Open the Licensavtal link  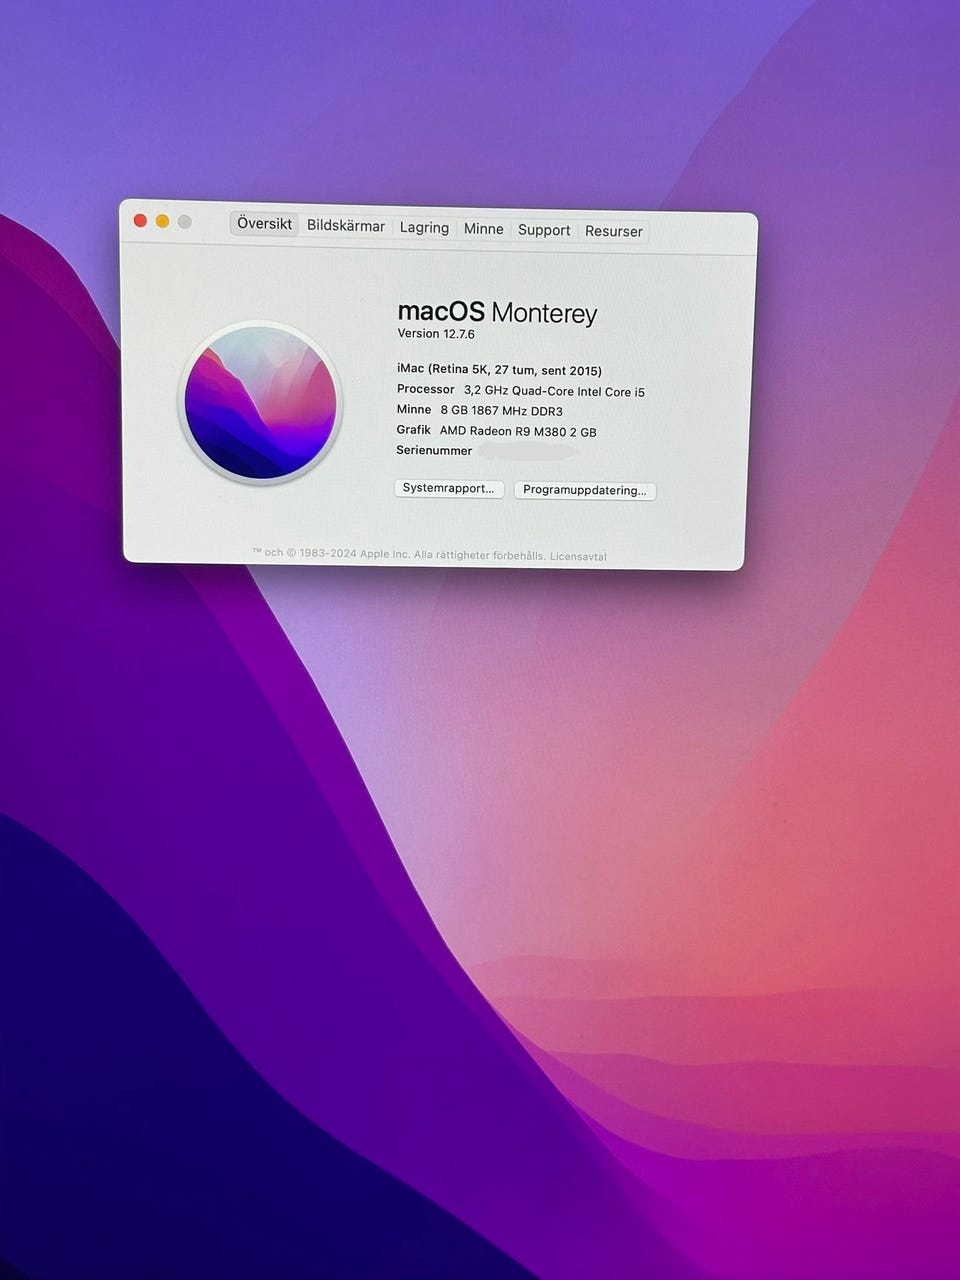(x=578, y=556)
